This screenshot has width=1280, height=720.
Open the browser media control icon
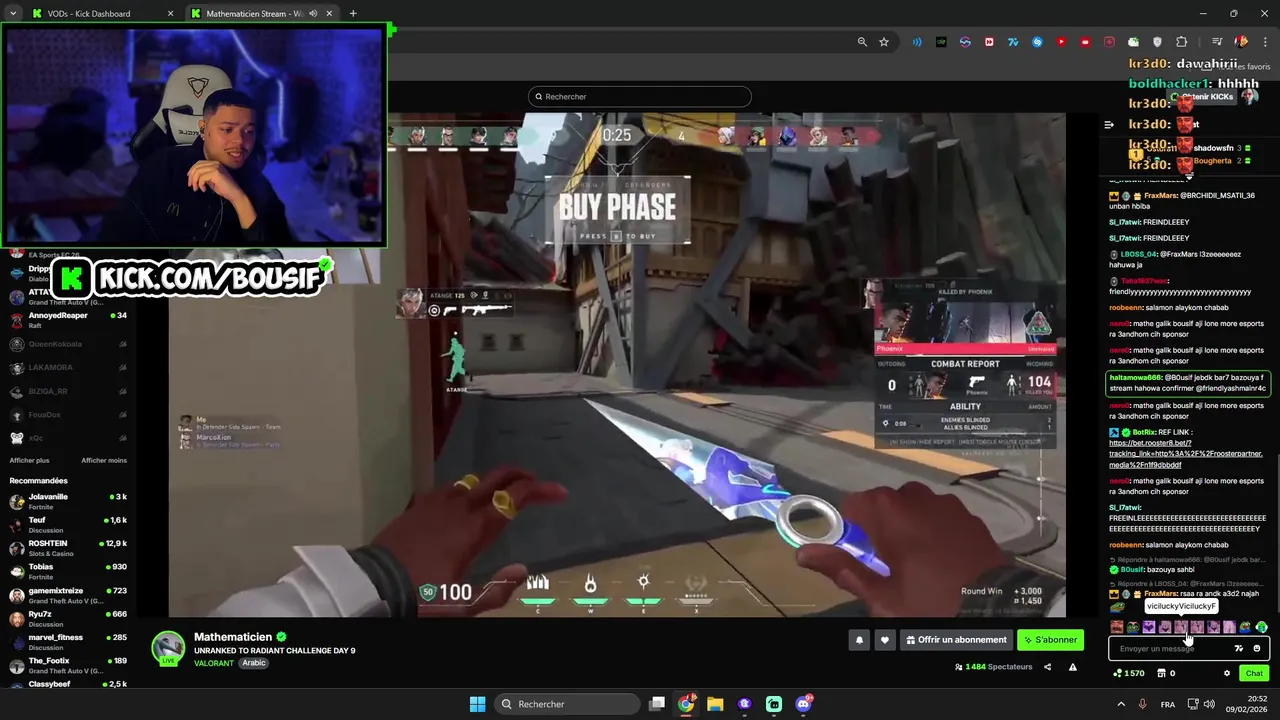(1217, 42)
